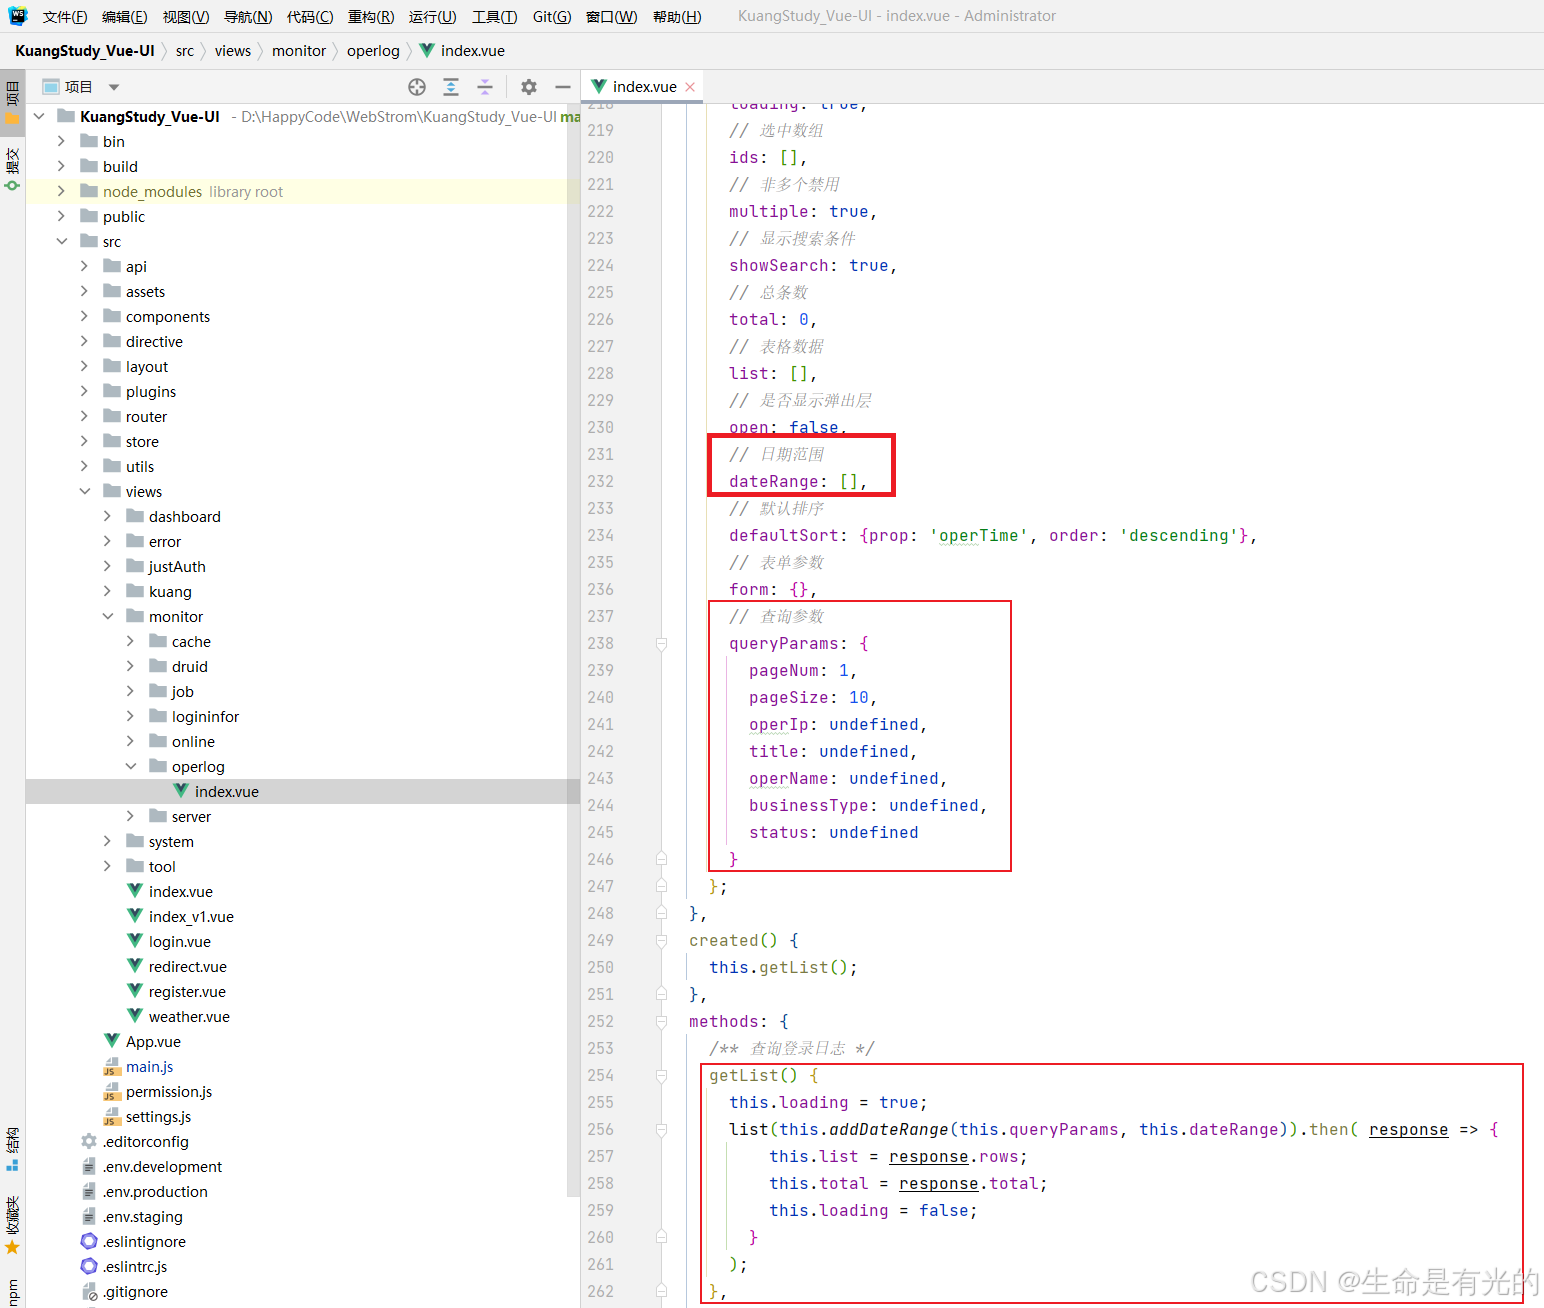Select permission.js in project tree
Screen dimensions: 1544x1308
(158, 1092)
